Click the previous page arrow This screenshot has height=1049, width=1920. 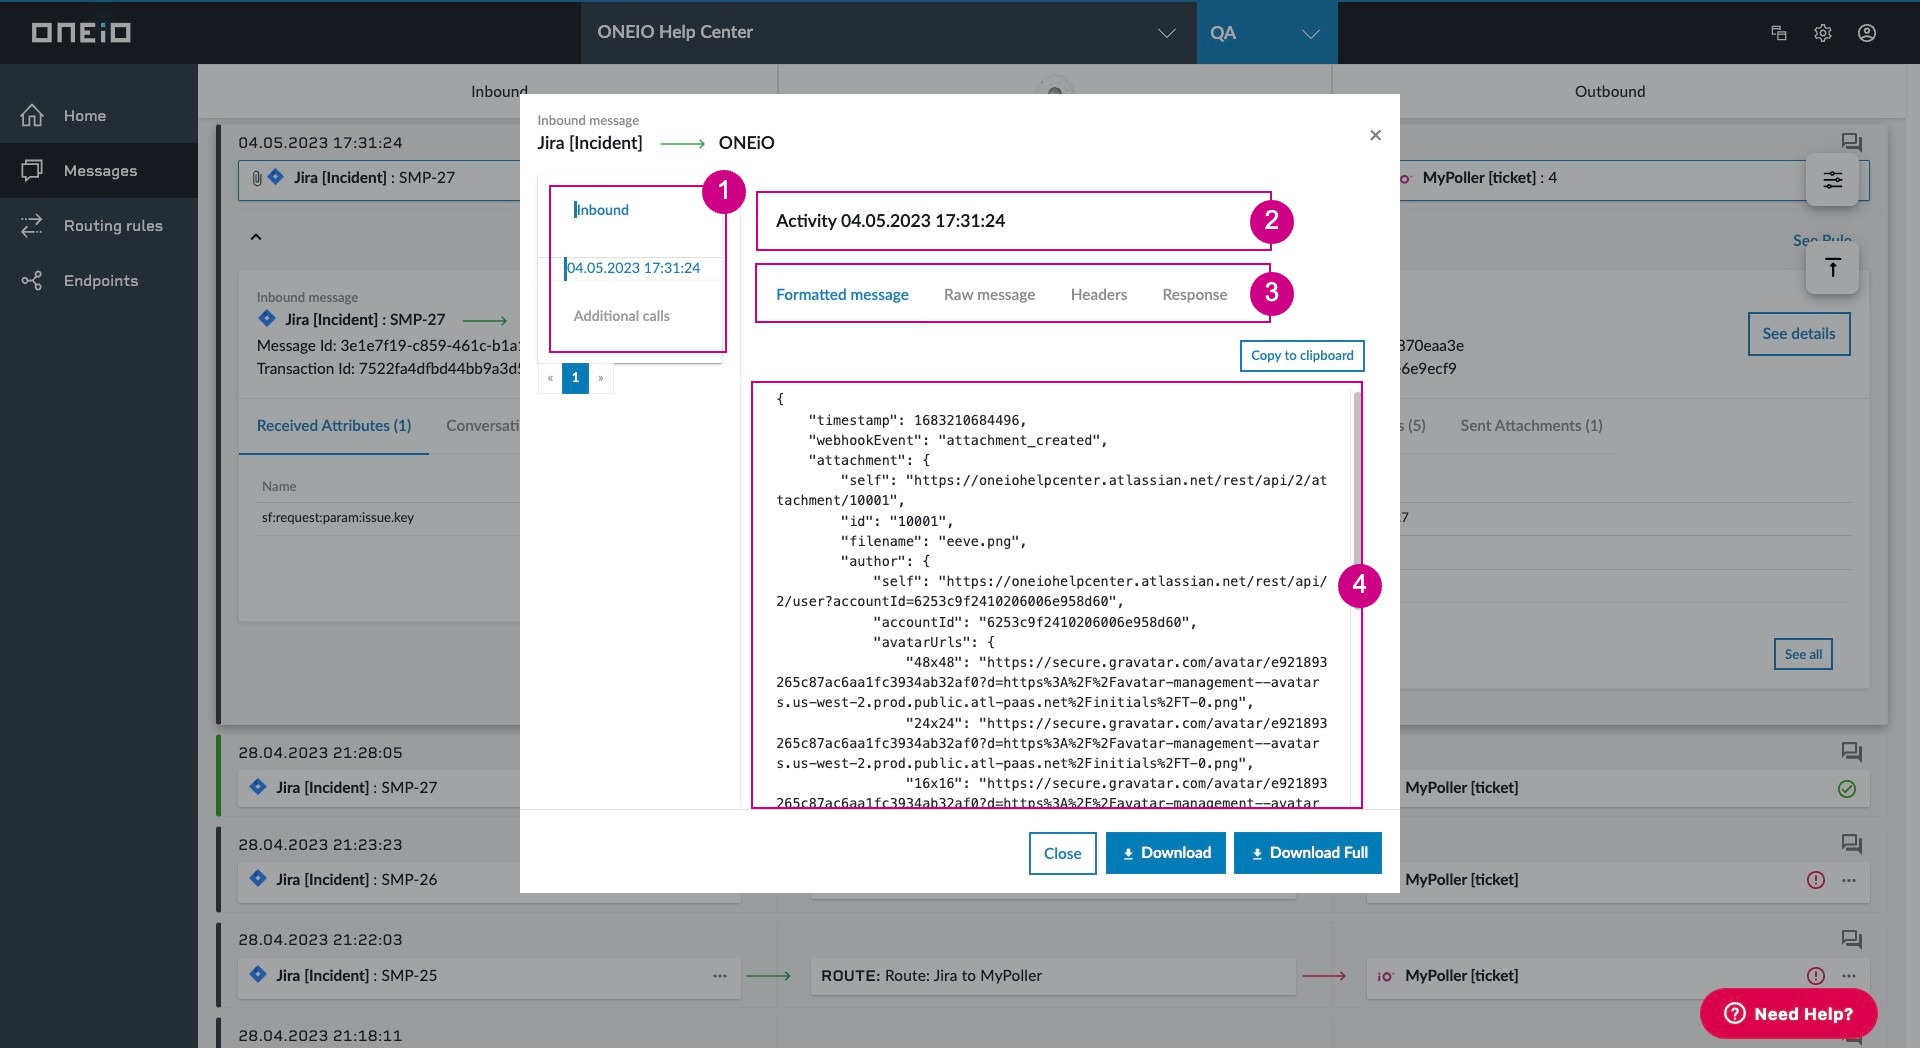pos(550,378)
